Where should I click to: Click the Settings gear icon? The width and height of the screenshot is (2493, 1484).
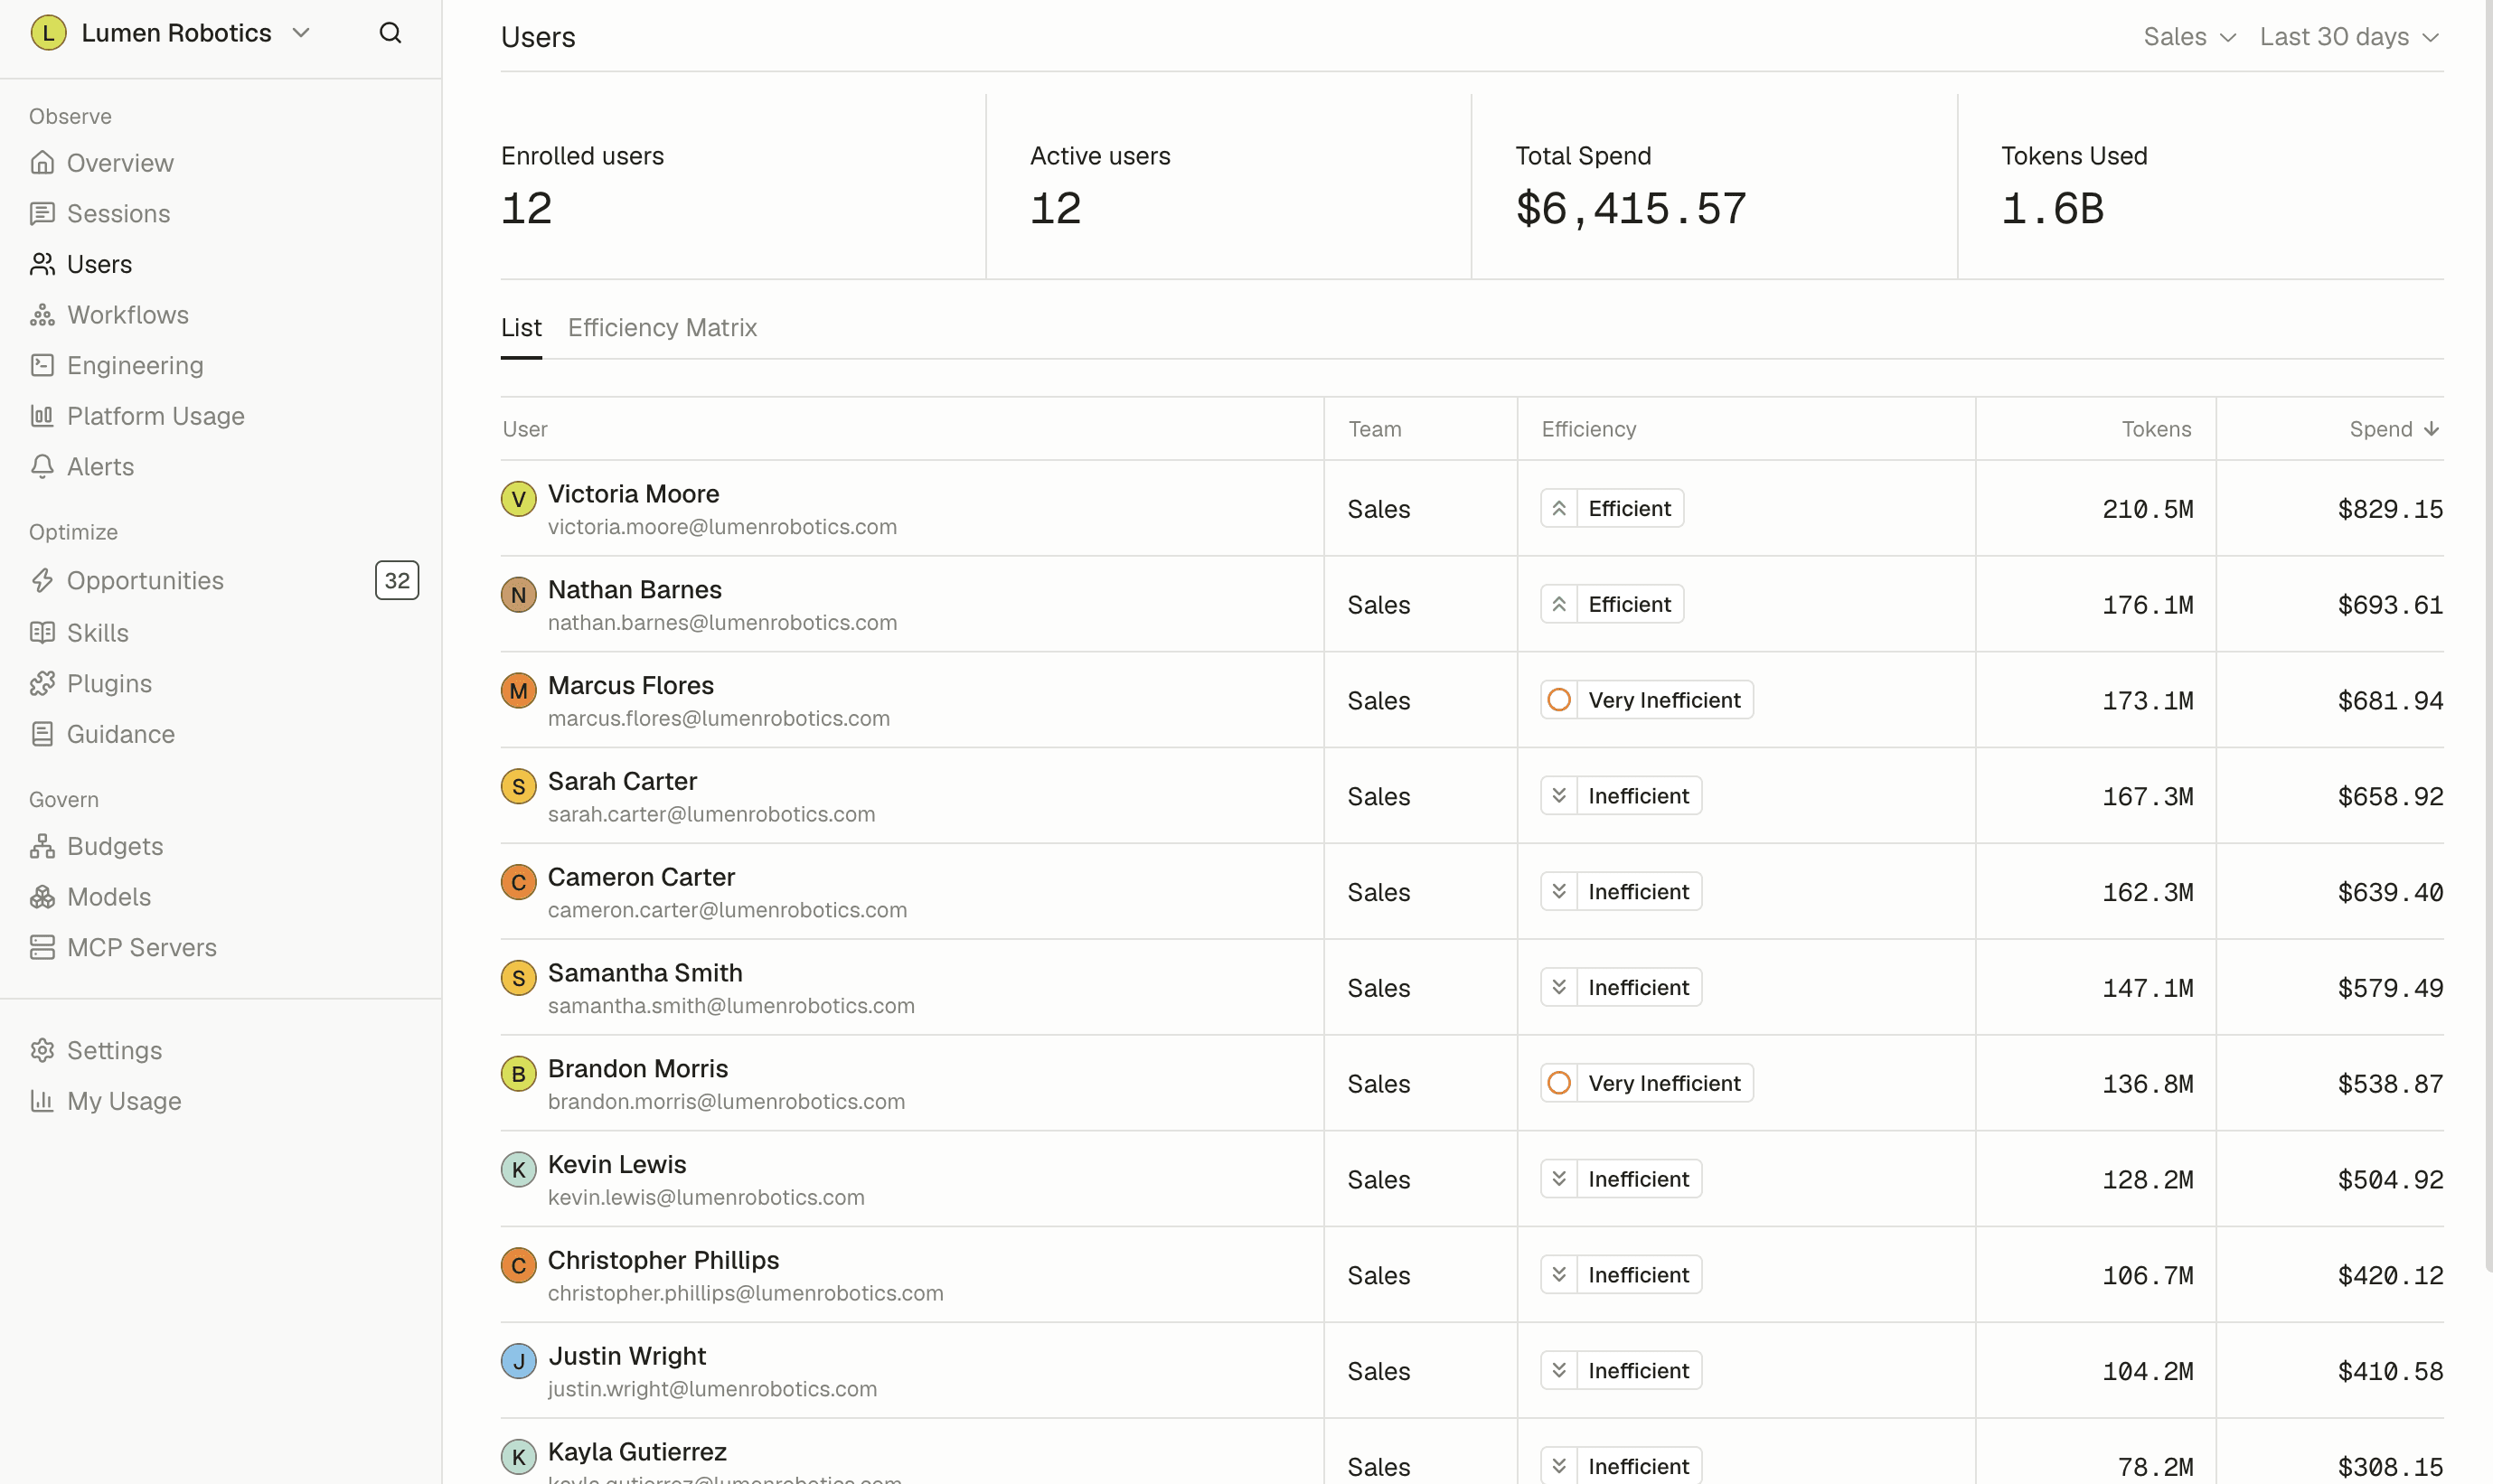(42, 1051)
